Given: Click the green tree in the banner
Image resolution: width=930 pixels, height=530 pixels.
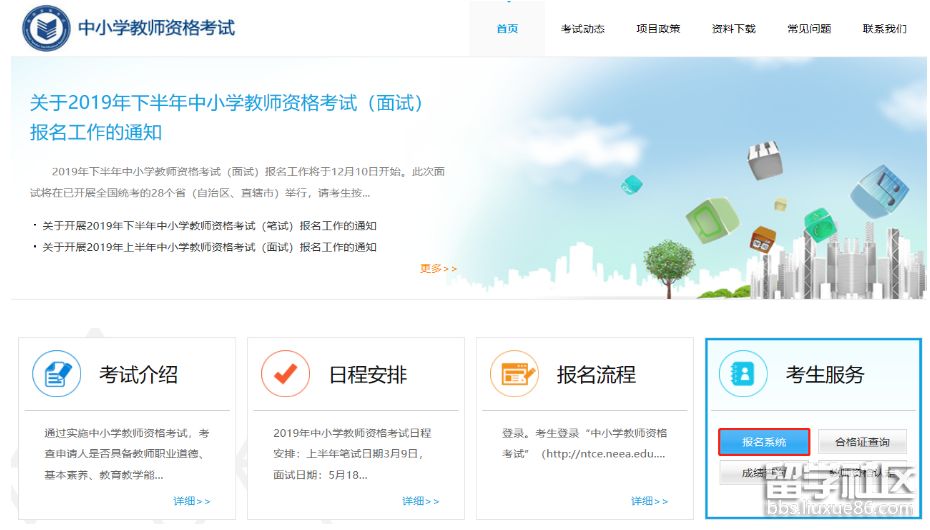Looking at the screenshot, I should pyautogui.click(x=669, y=269).
